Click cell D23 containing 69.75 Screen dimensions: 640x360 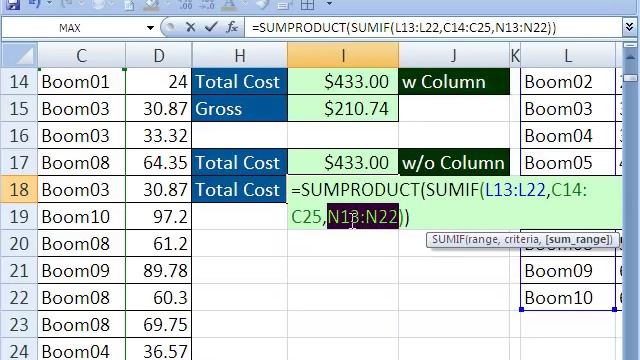pyautogui.click(x=158, y=324)
